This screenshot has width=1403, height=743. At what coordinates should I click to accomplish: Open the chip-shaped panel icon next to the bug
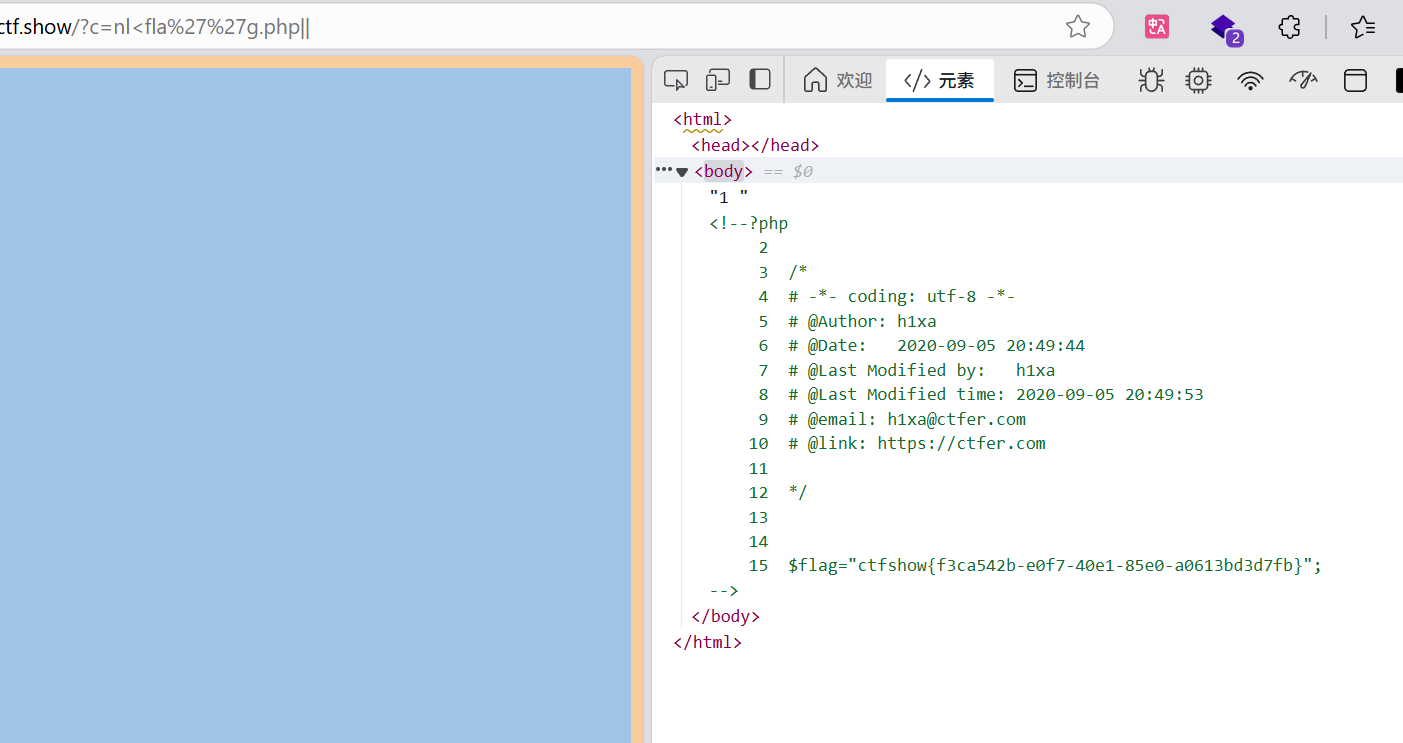point(1198,81)
